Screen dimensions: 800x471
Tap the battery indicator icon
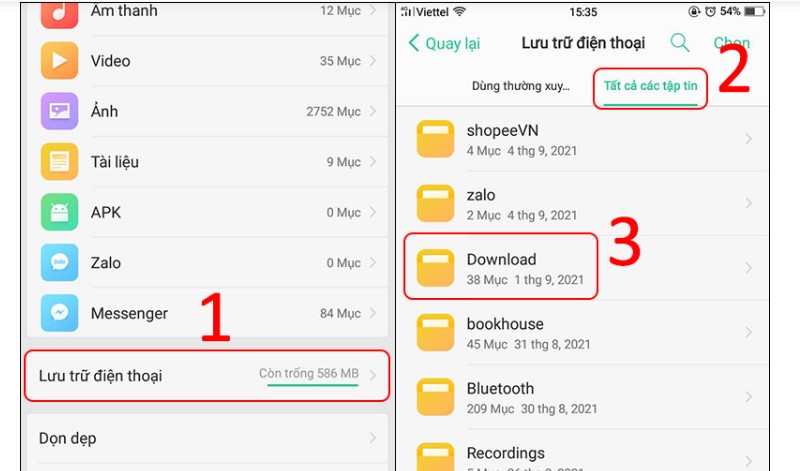coord(754,11)
